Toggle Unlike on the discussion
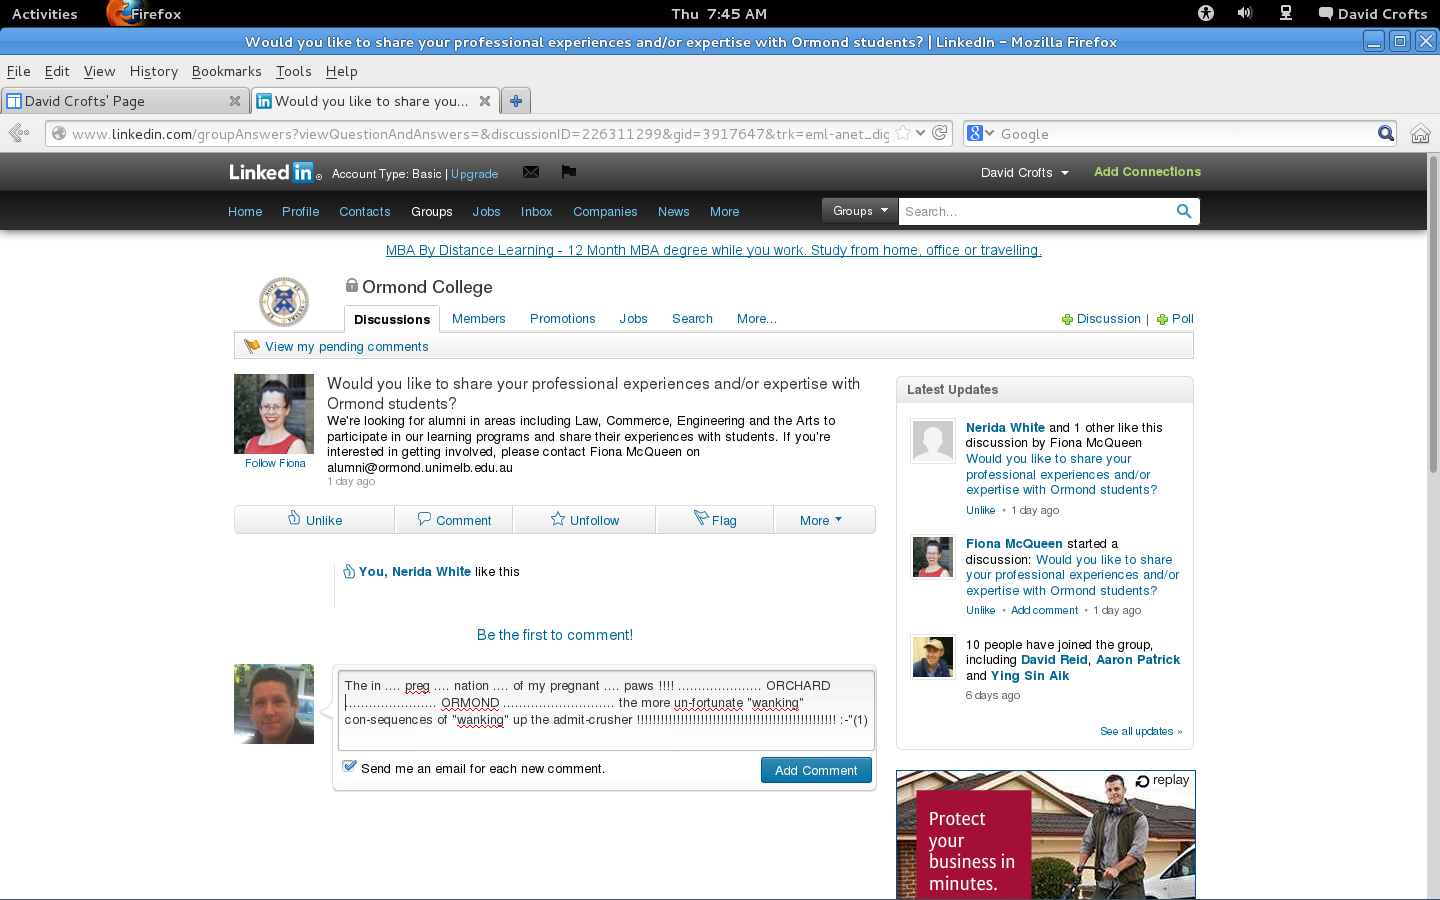Image resolution: width=1440 pixels, height=900 pixels. 315,520
